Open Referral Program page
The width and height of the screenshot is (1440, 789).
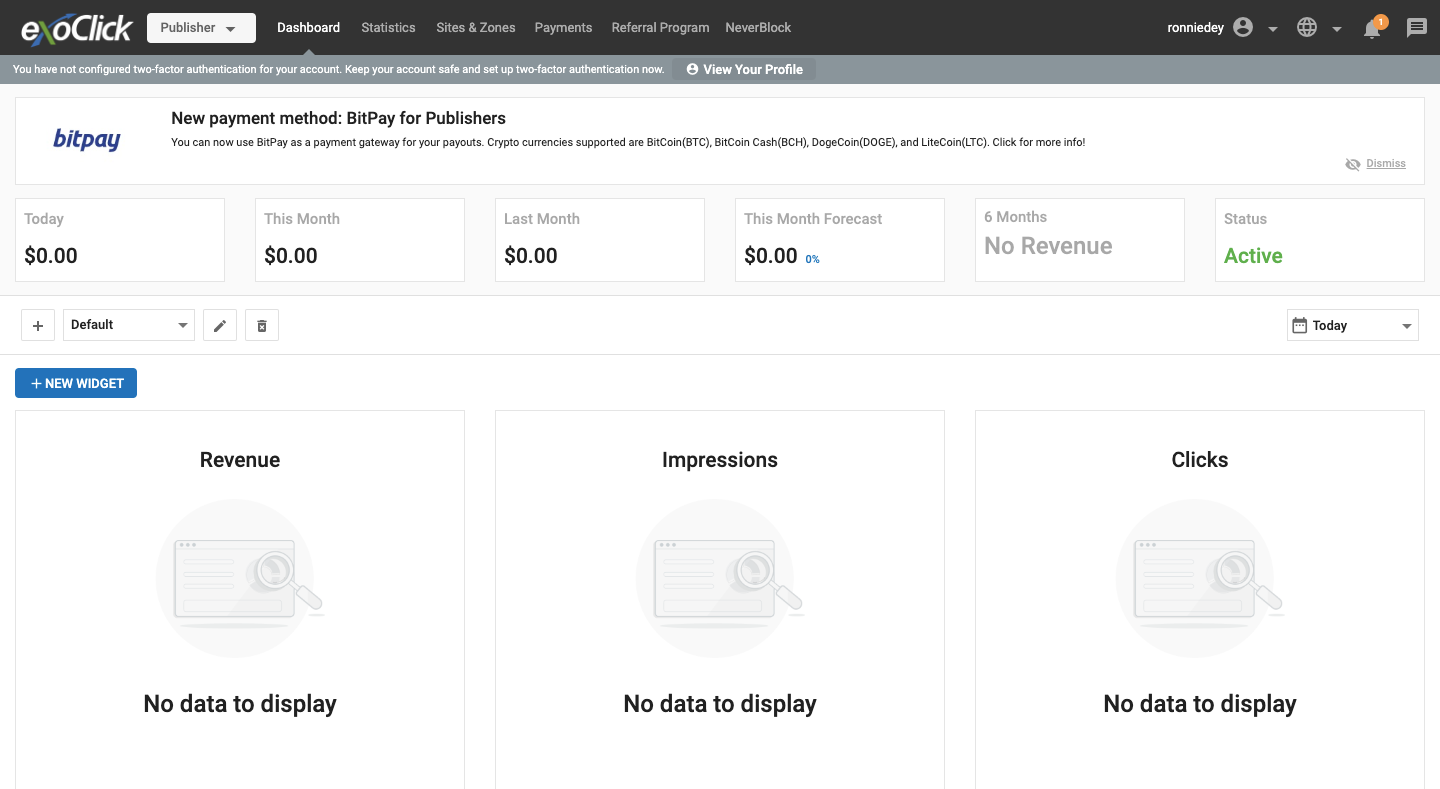click(660, 28)
